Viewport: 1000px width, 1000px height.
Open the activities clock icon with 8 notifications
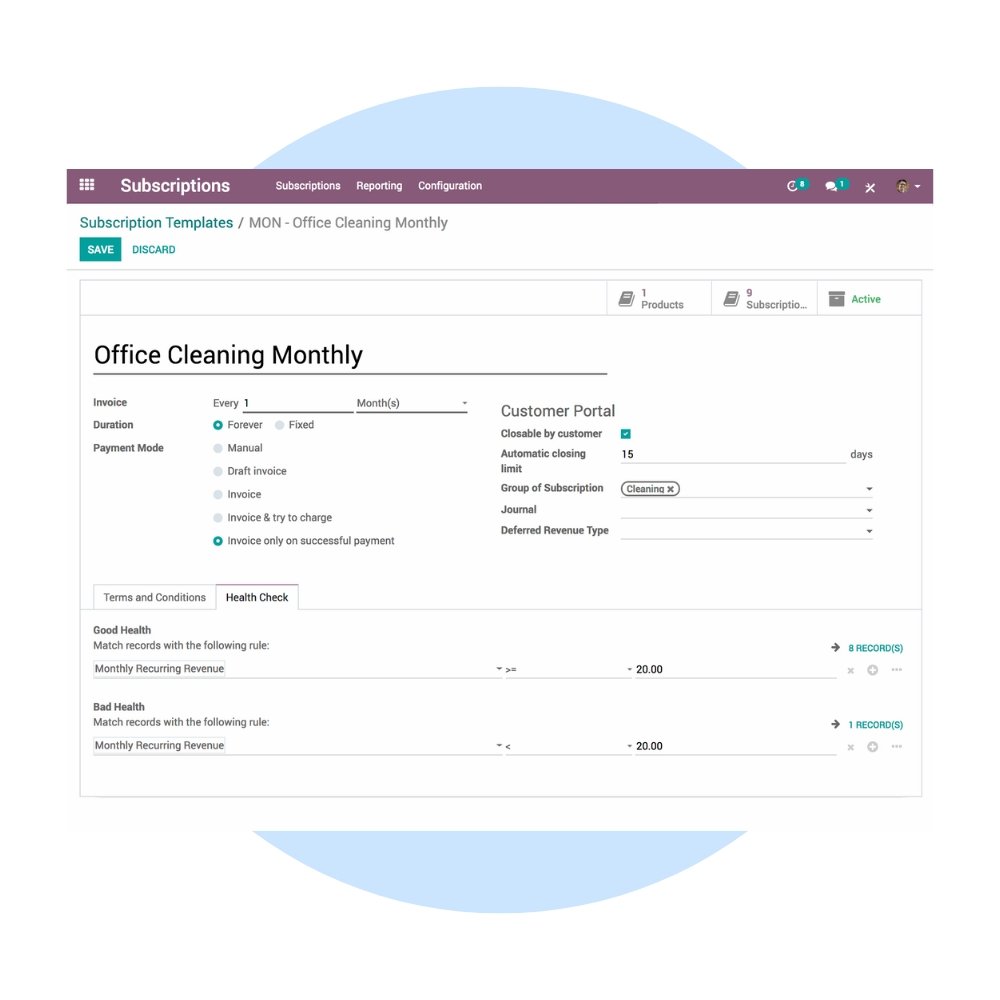click(795, 185)
